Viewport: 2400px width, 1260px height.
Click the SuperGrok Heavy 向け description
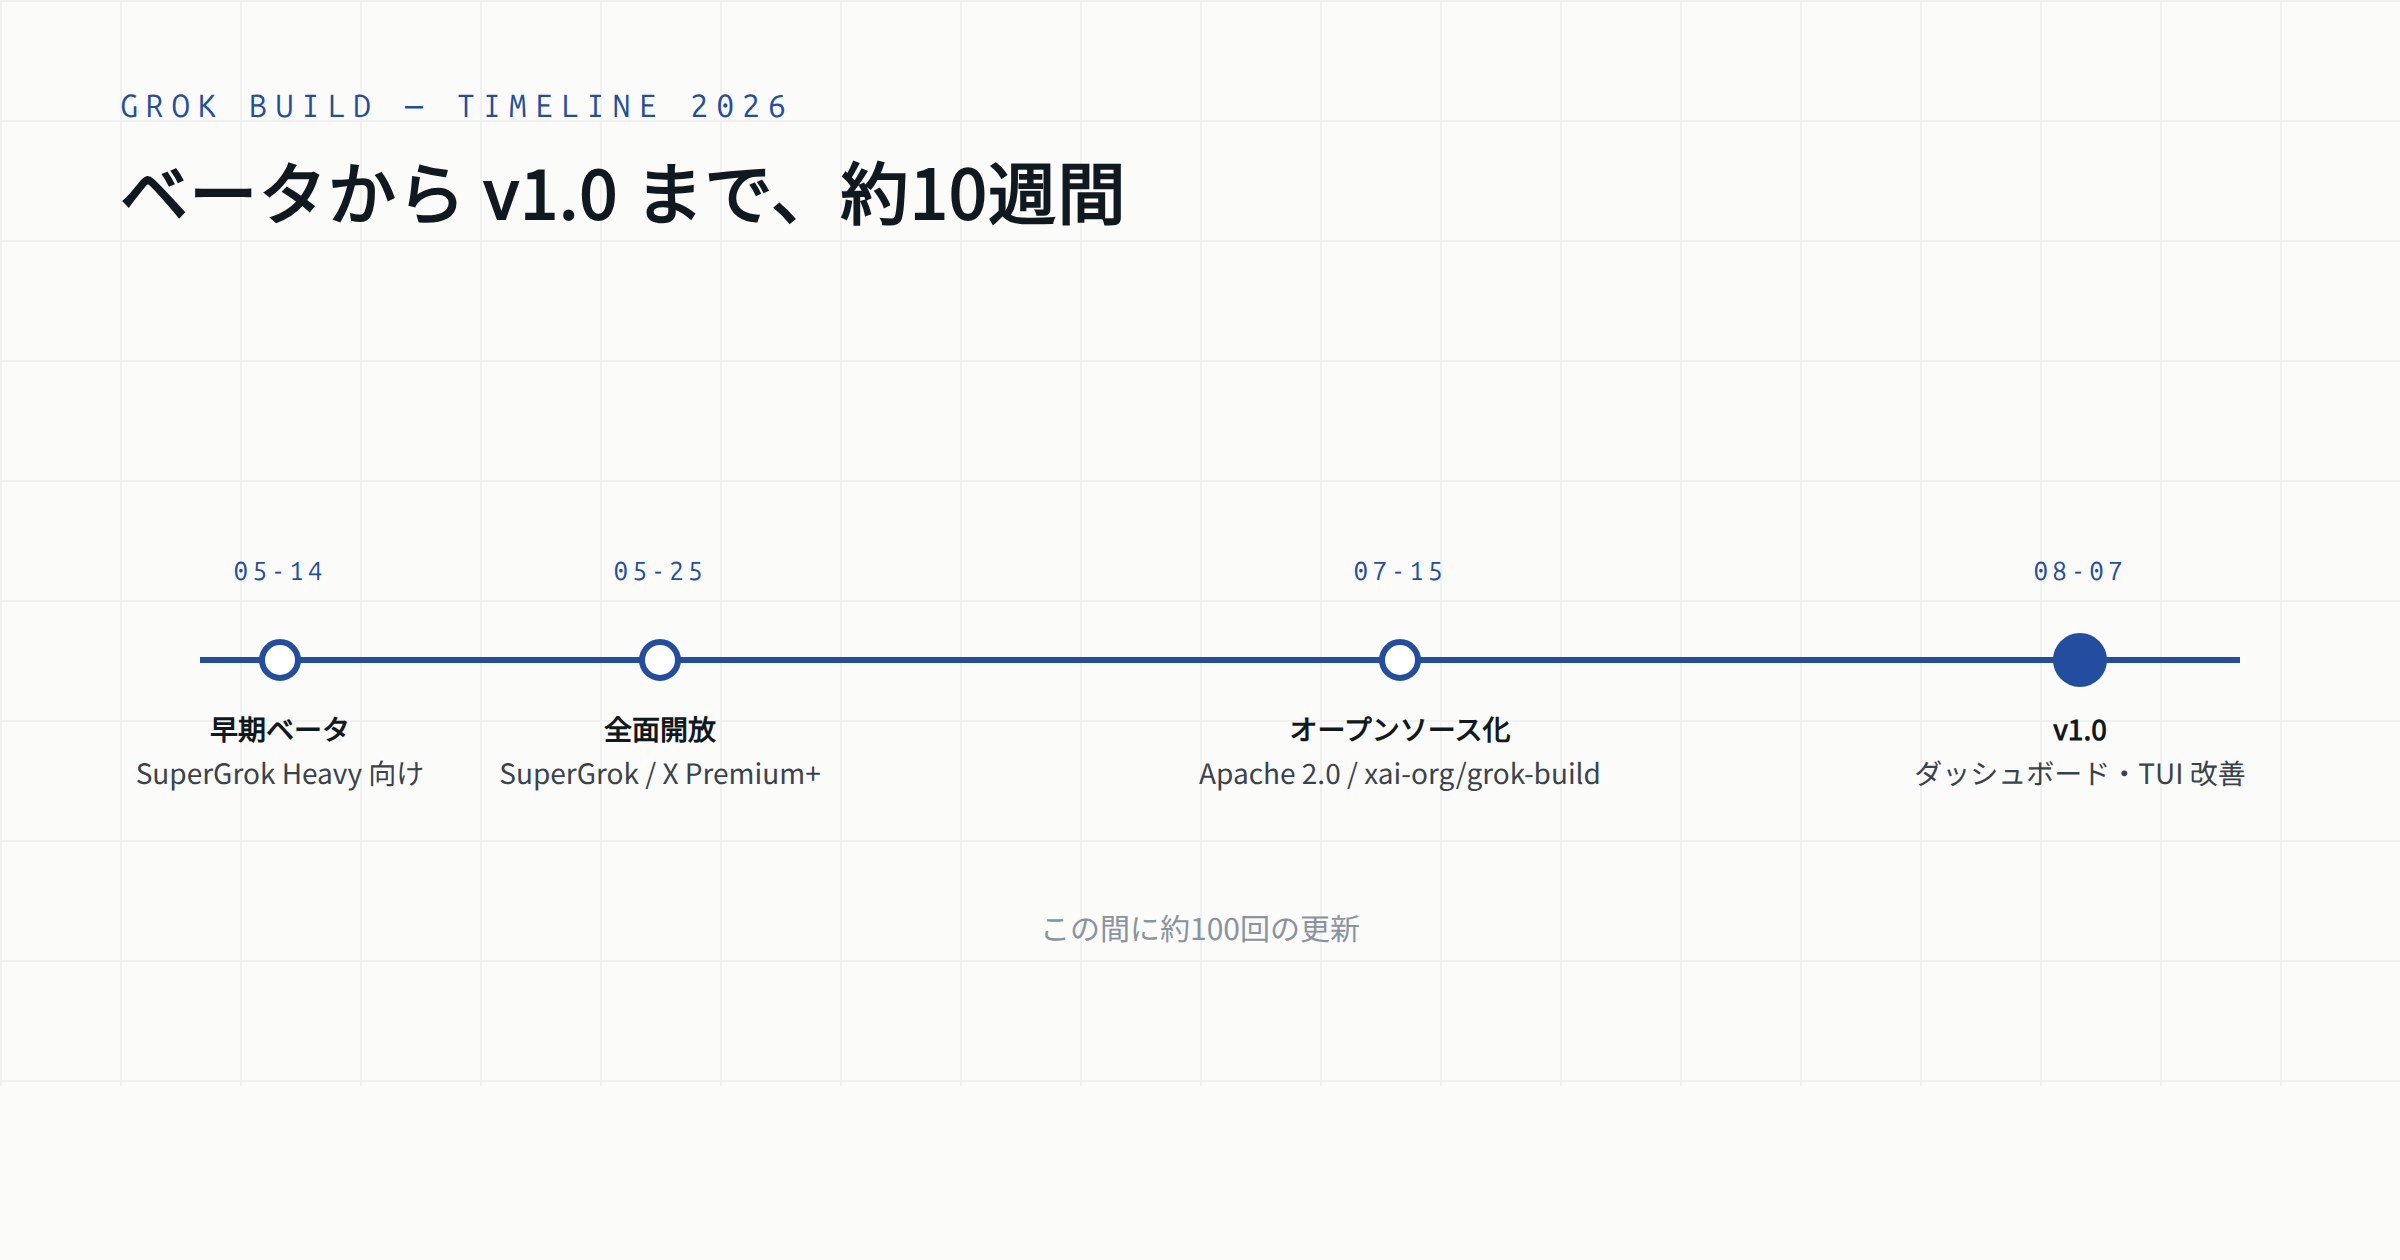click(x=280, y=774)
